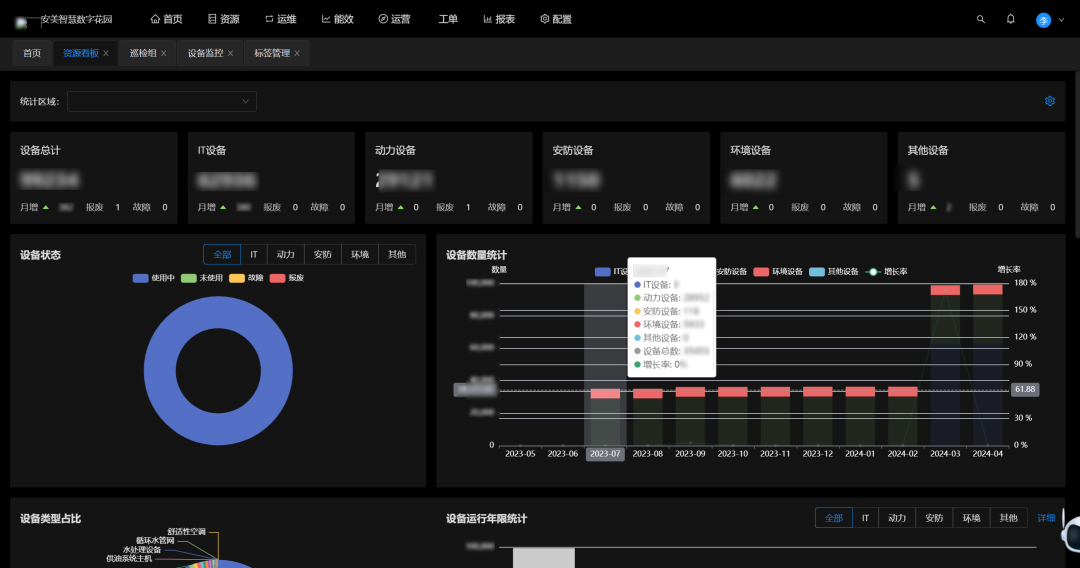
Task: Select 全部 in 设备状态 filter
Action: coord(222,255)
